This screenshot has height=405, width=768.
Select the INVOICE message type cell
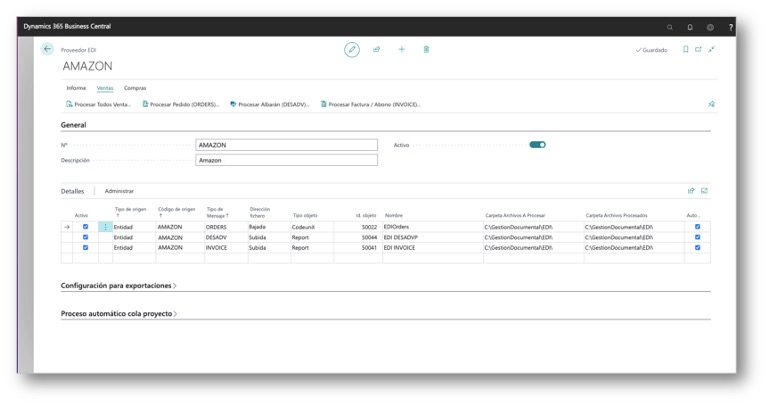226,248
